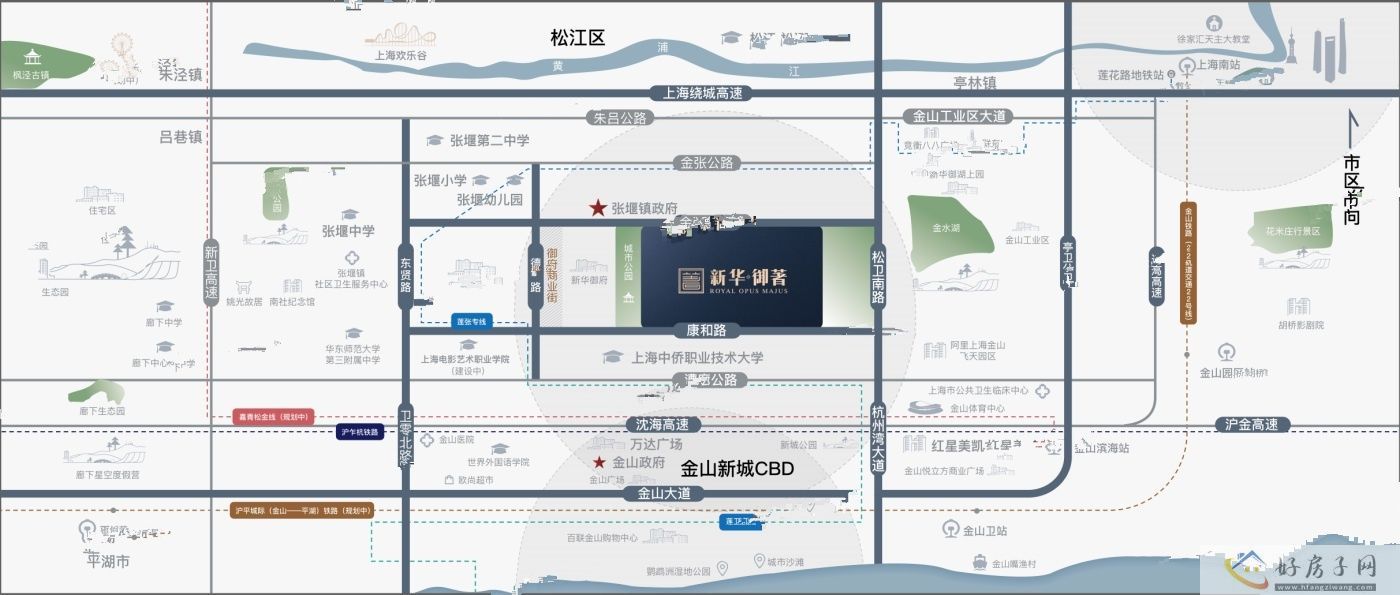Click the red 嘉青松金线 planned line tag
Image resolution: width=1400 pixels, height=595 pixels.
275,415
